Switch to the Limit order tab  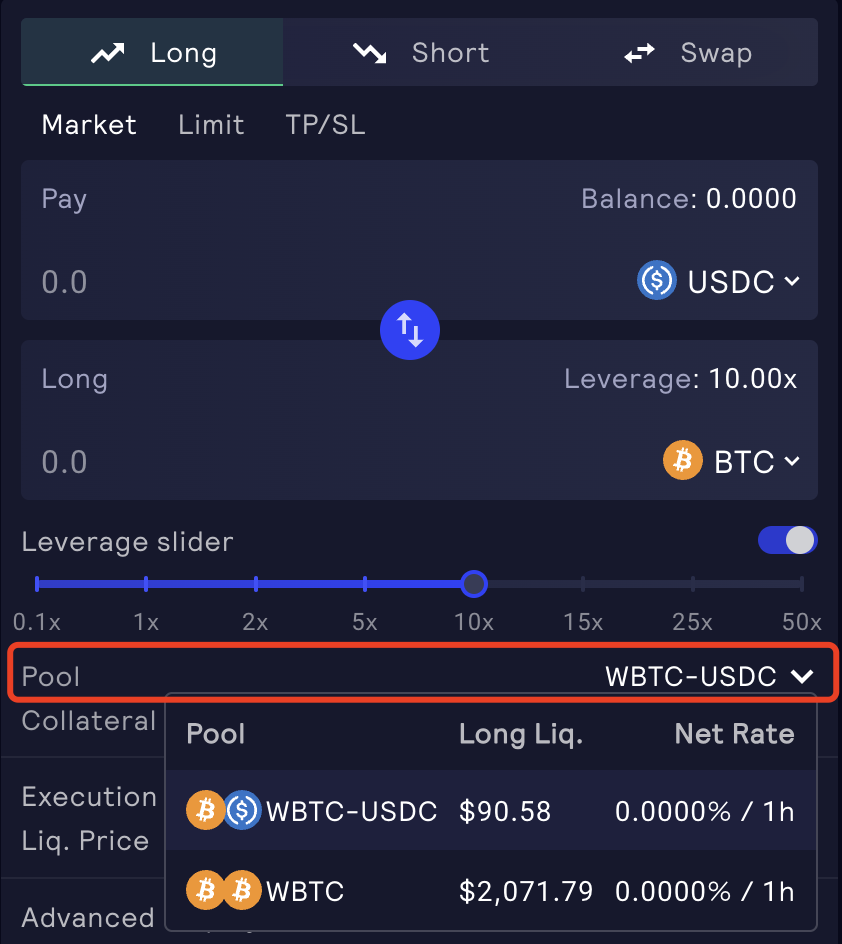click(211, 125)
